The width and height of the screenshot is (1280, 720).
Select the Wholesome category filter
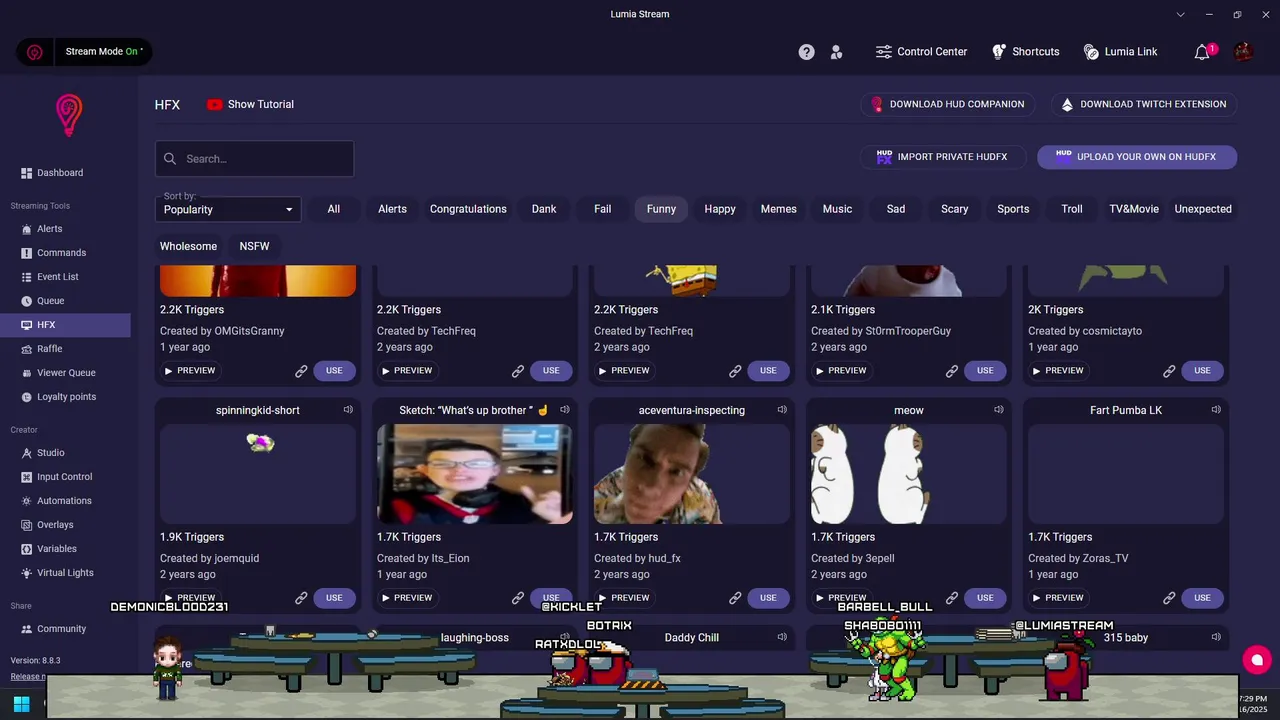tap(188, 246)
